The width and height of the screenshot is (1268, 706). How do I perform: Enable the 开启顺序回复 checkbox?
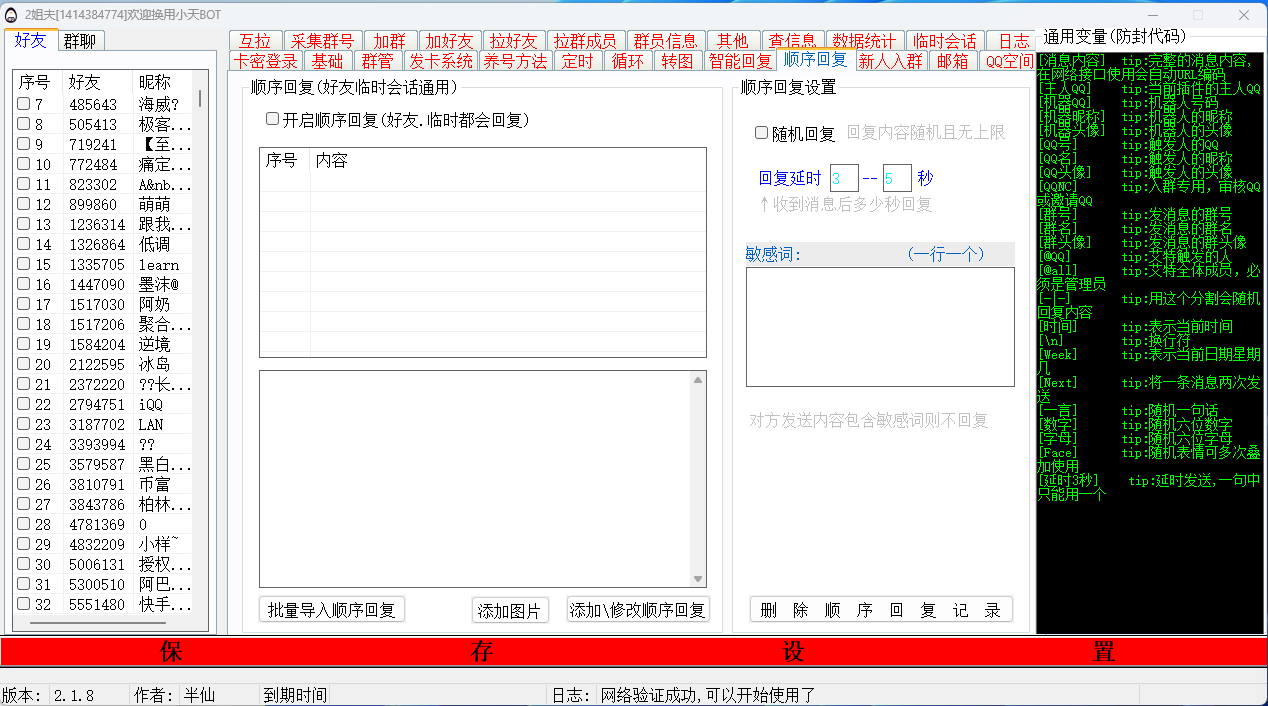point(272,119)
